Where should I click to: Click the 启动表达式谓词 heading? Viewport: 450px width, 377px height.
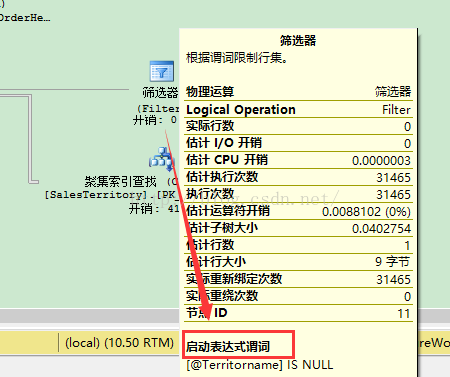pyautogui.click(x=228, y=347)
